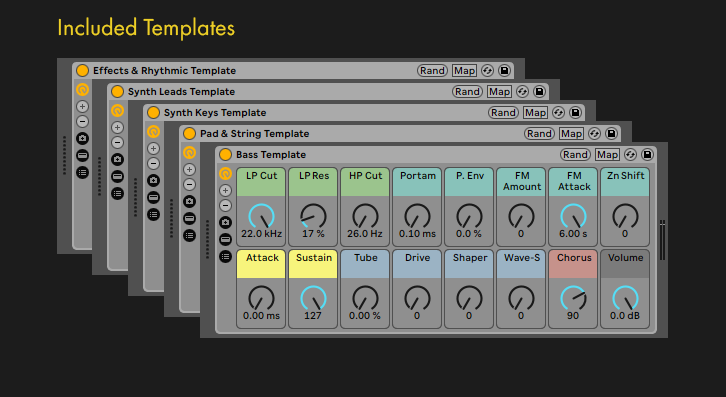This screenshot has width=726, height=397.
Task: Show chain list icon in Bass Template
Action: click(225, 239)
